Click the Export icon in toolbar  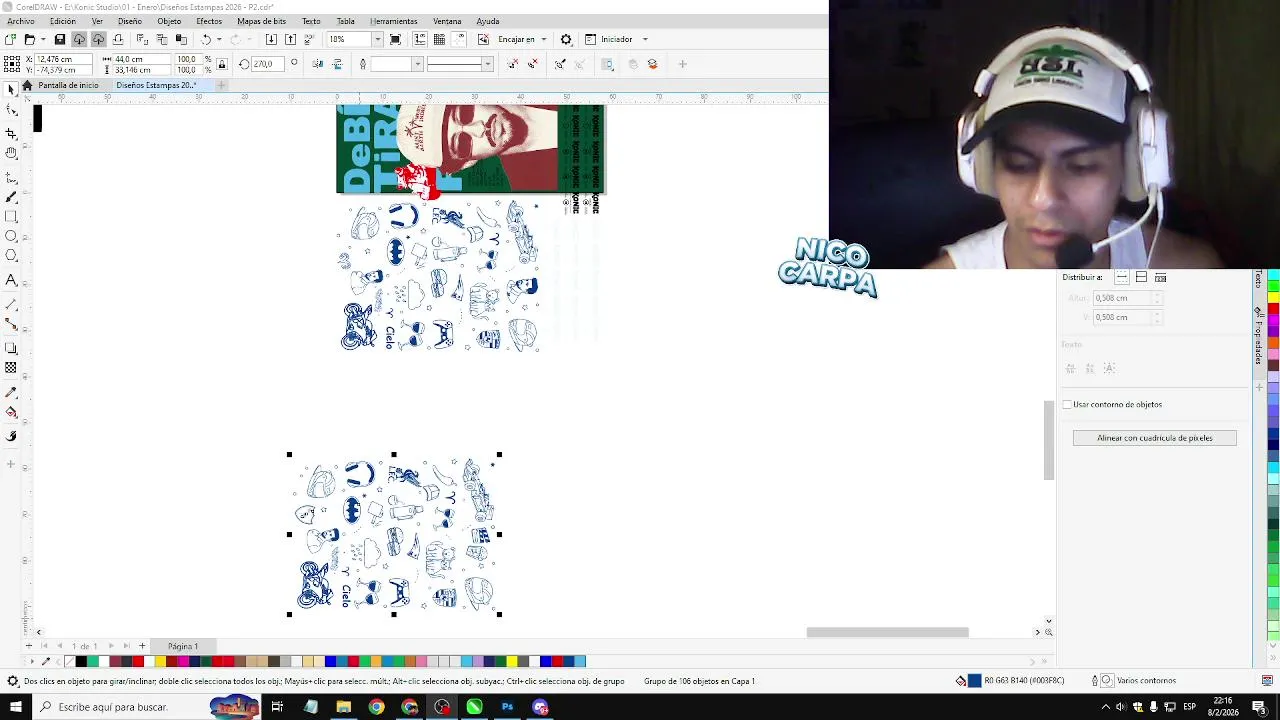(x=290, y=39)
